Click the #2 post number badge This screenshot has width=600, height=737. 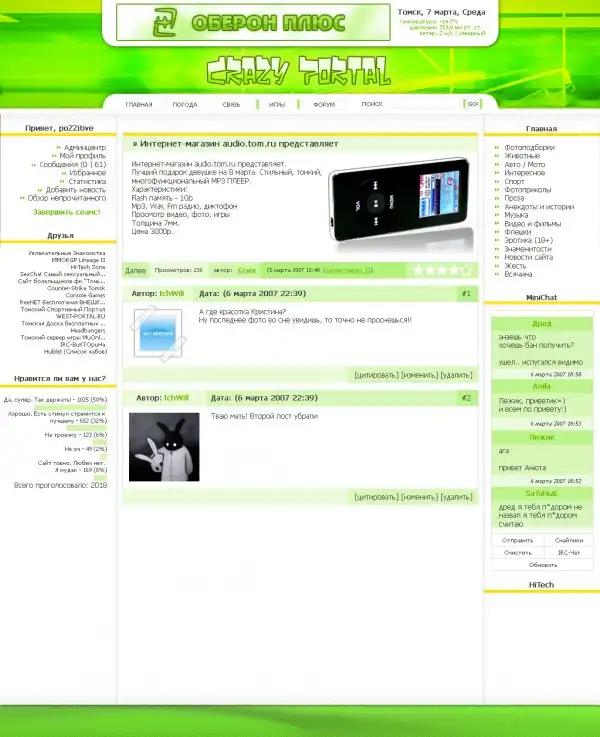pos(466,398)
